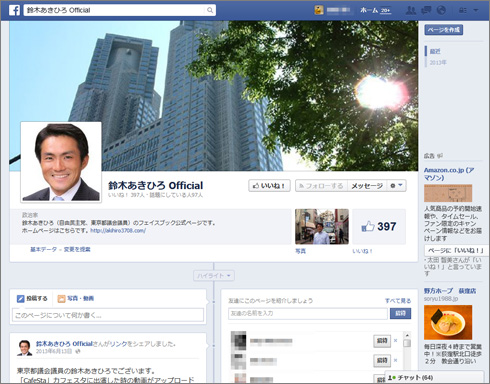Click メッセージ button
Viewport: 490px width, 384px height.
coord(367,186)
